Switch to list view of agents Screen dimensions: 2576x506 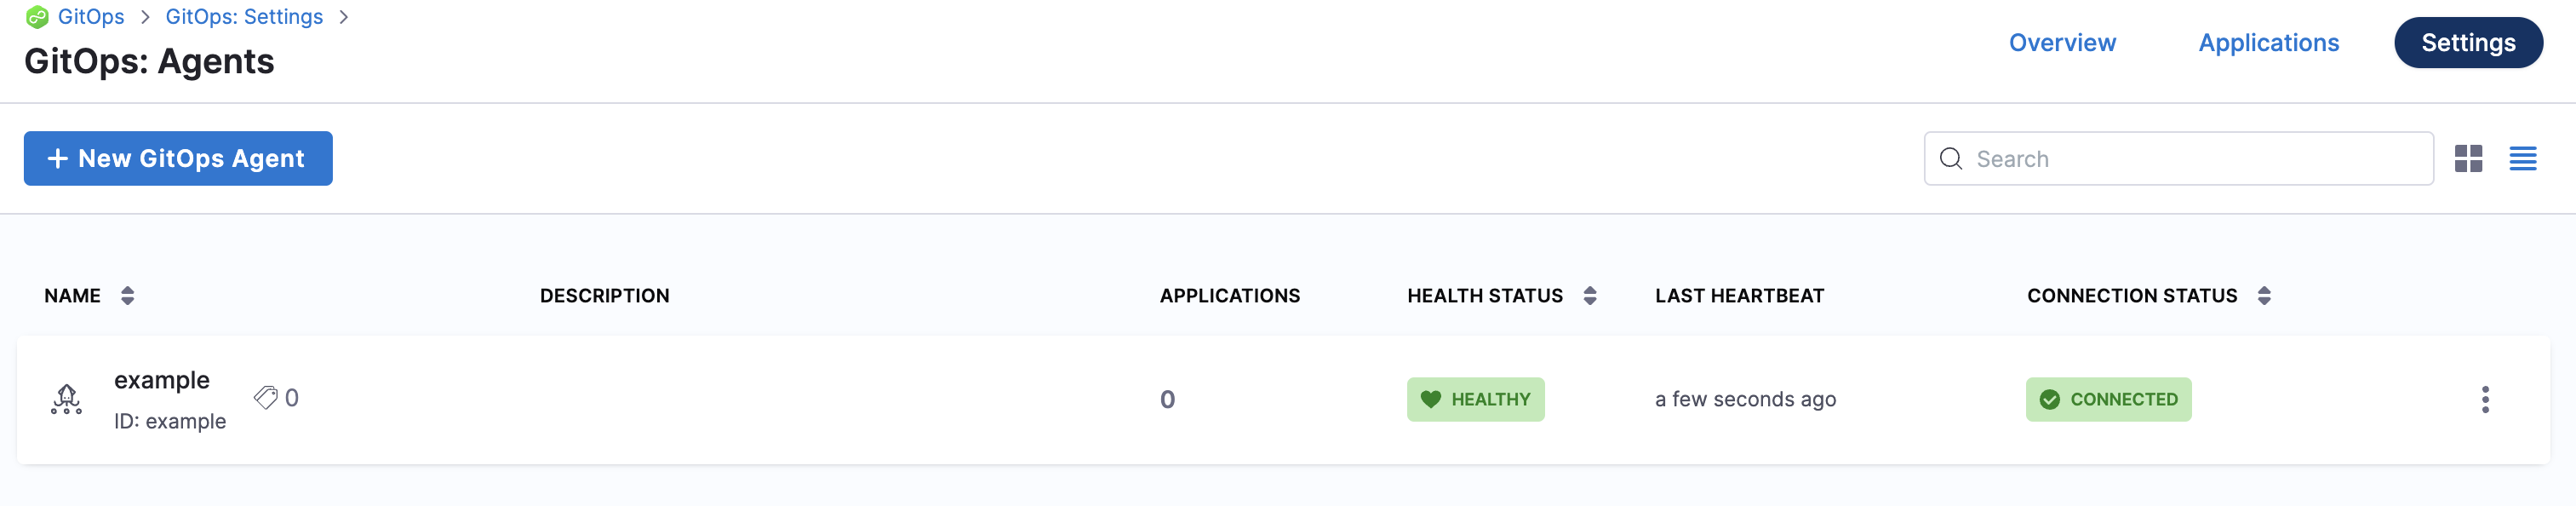tap(2524, 158)
